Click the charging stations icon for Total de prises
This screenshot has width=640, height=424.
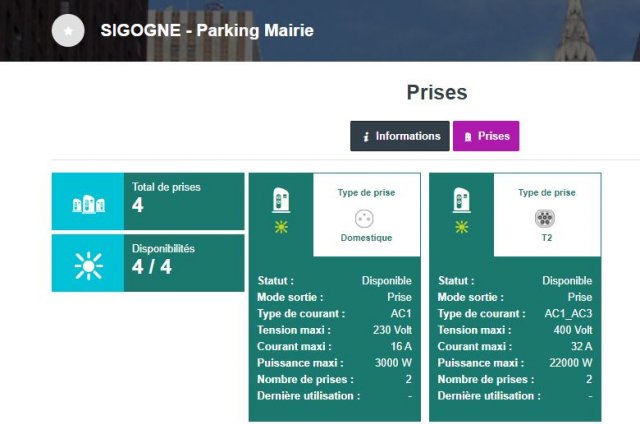pyautogui.click(x=88, y=204)
